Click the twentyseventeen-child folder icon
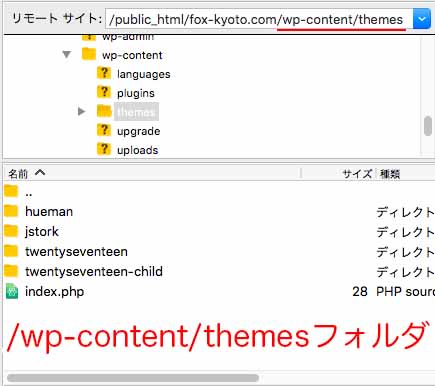Screen dimensions: 435x386 11,271
